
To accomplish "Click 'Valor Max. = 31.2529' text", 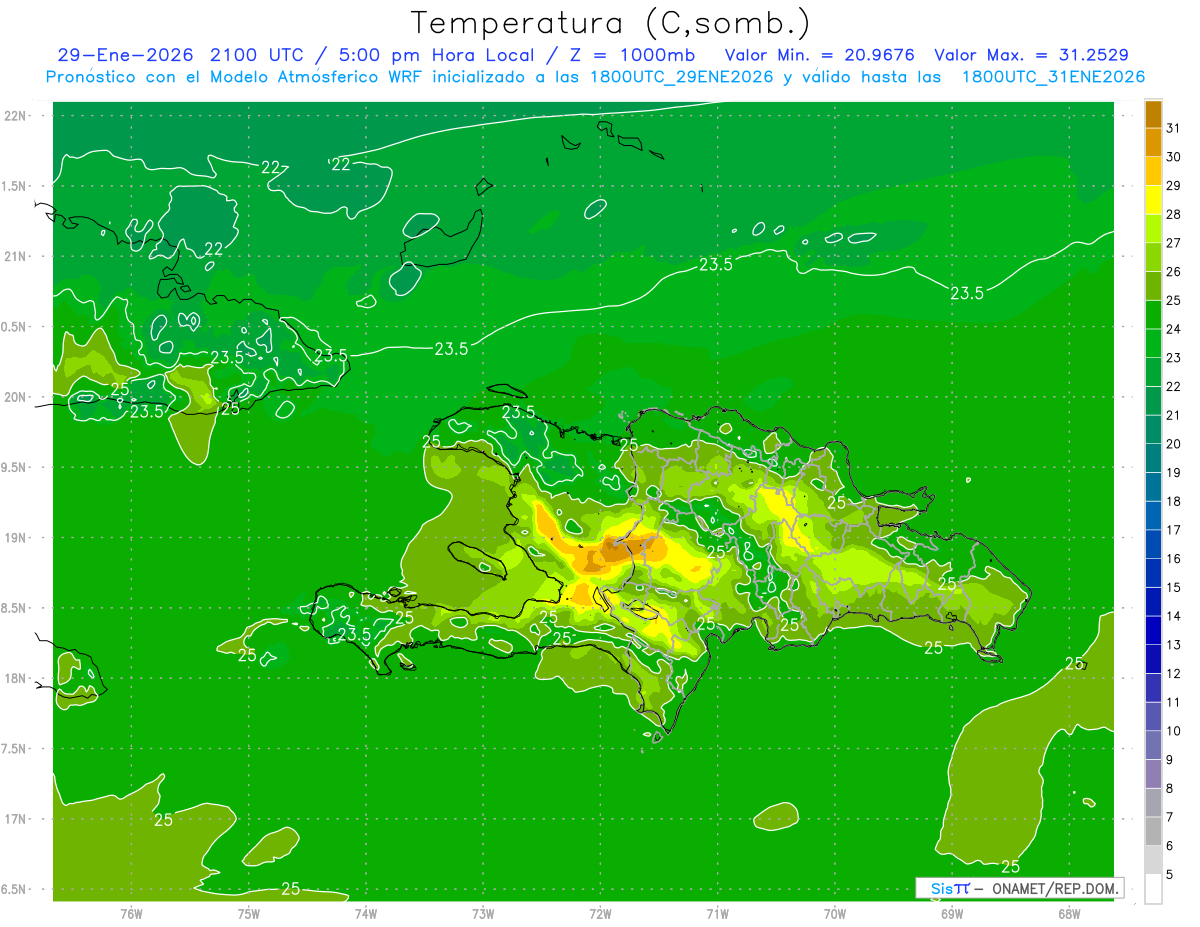I will click(1032, 55).
